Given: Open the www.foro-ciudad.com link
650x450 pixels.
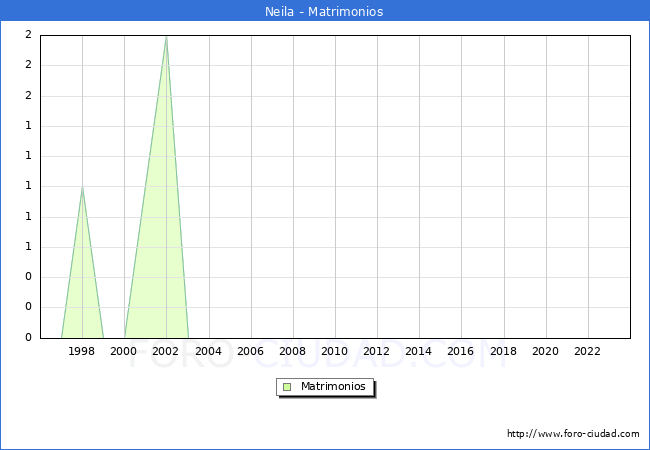Looking at the screenshot, I should [x=573, y=434].
